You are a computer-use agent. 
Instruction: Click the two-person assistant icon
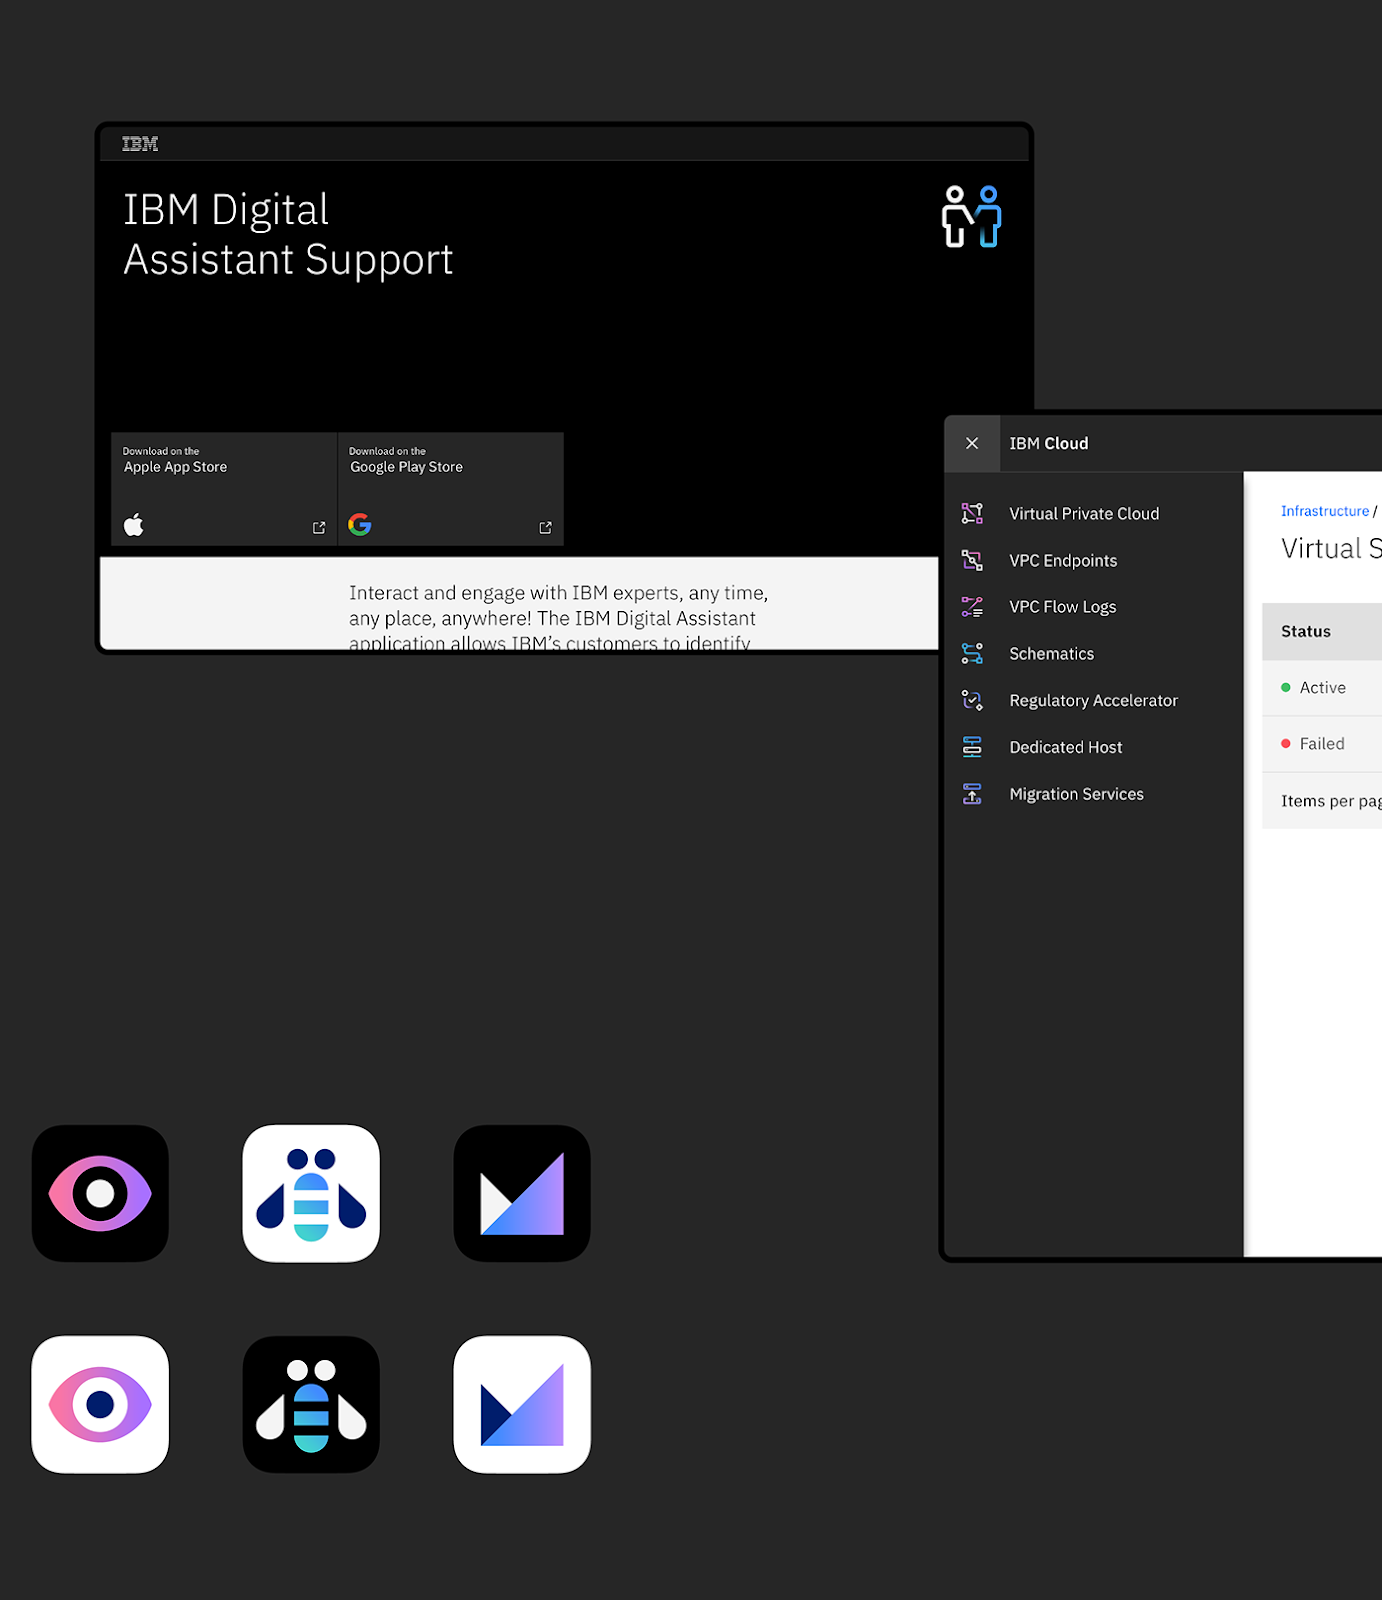click(x=971, y=216)
